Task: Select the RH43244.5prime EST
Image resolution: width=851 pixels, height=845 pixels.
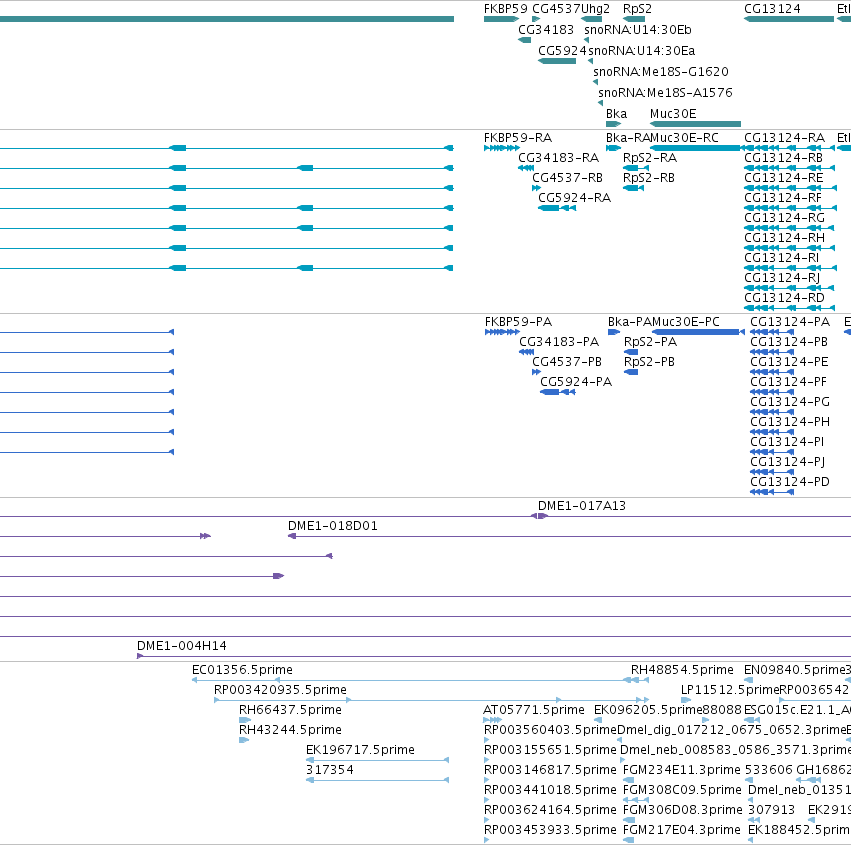Action: pyautogui.click(x=244, y=740)
